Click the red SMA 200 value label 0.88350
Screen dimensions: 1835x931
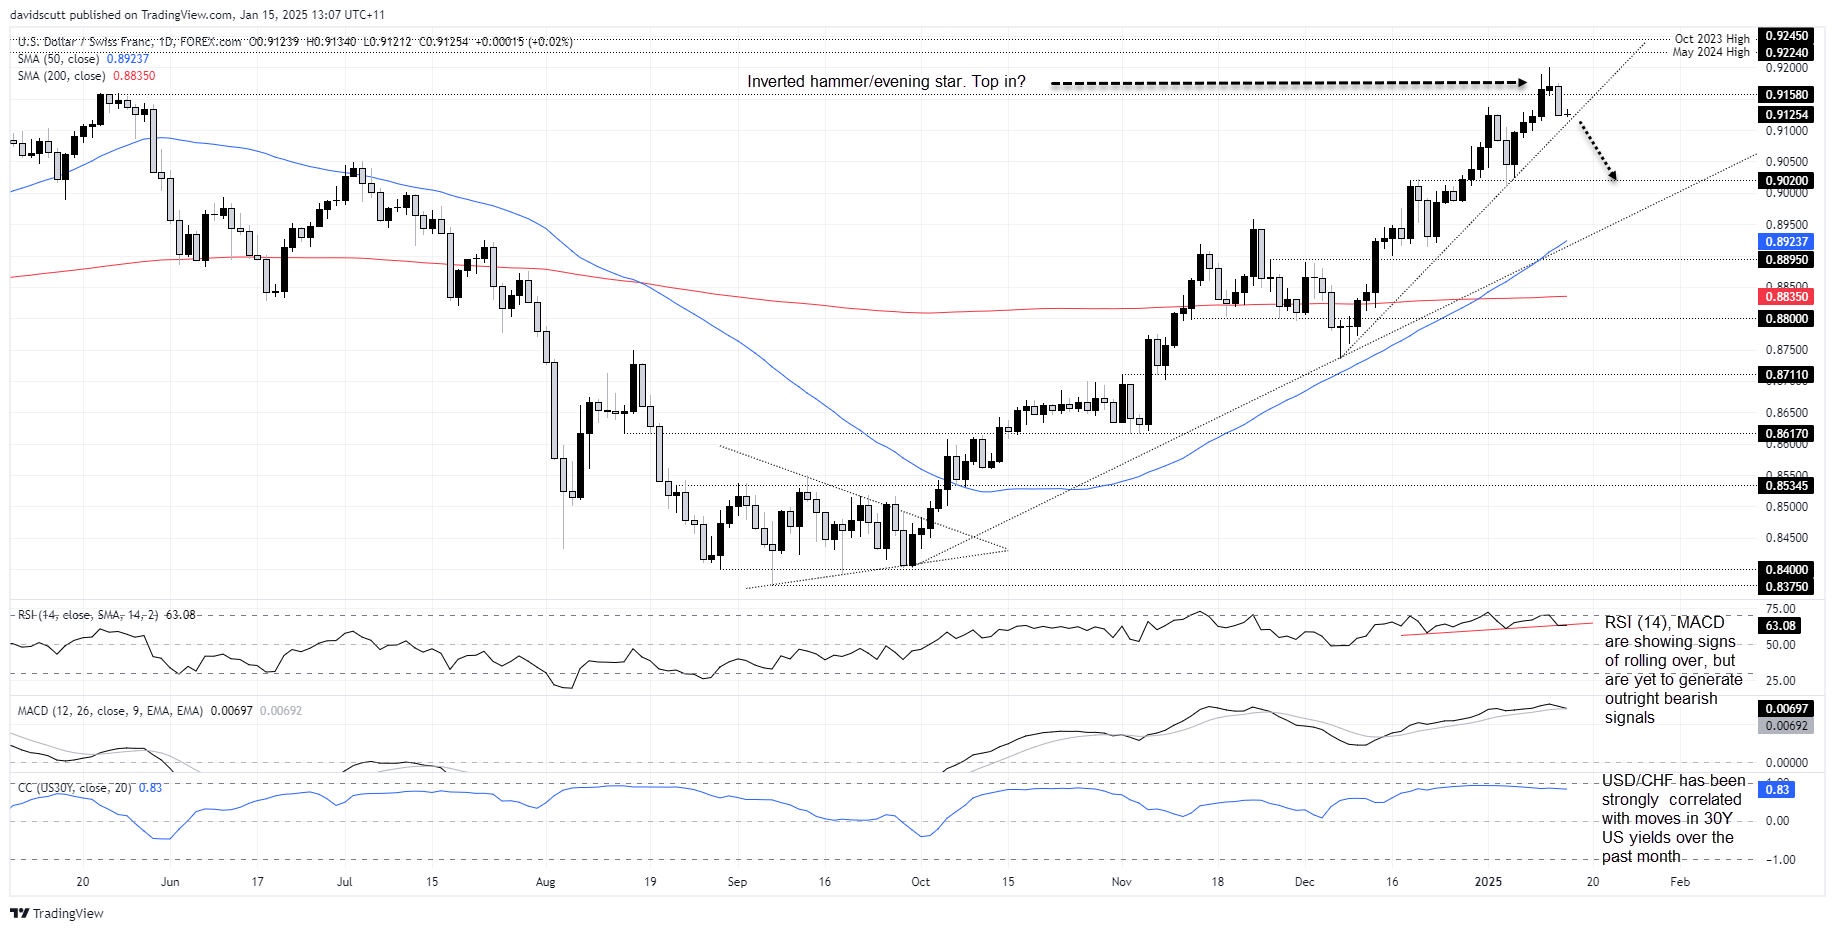pyautogui.click(x=1786, y=297)
